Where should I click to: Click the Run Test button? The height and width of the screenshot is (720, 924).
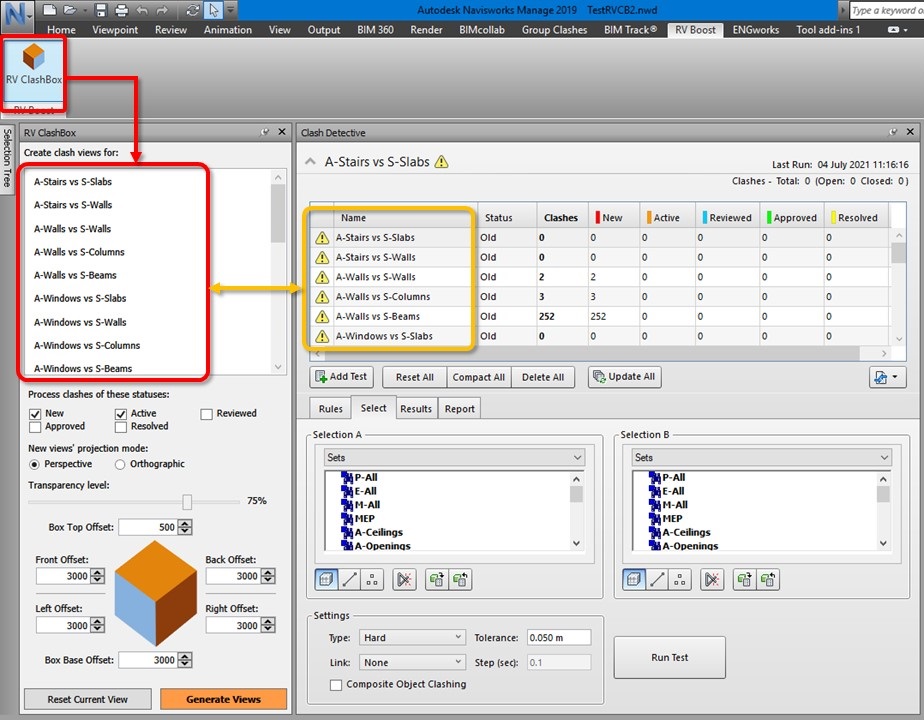(x=669, y=657)
